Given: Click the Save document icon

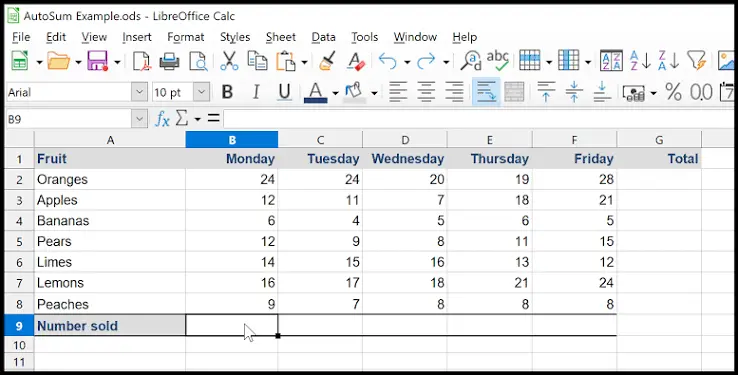Looking at the screenshot, I should coord(97,61).
